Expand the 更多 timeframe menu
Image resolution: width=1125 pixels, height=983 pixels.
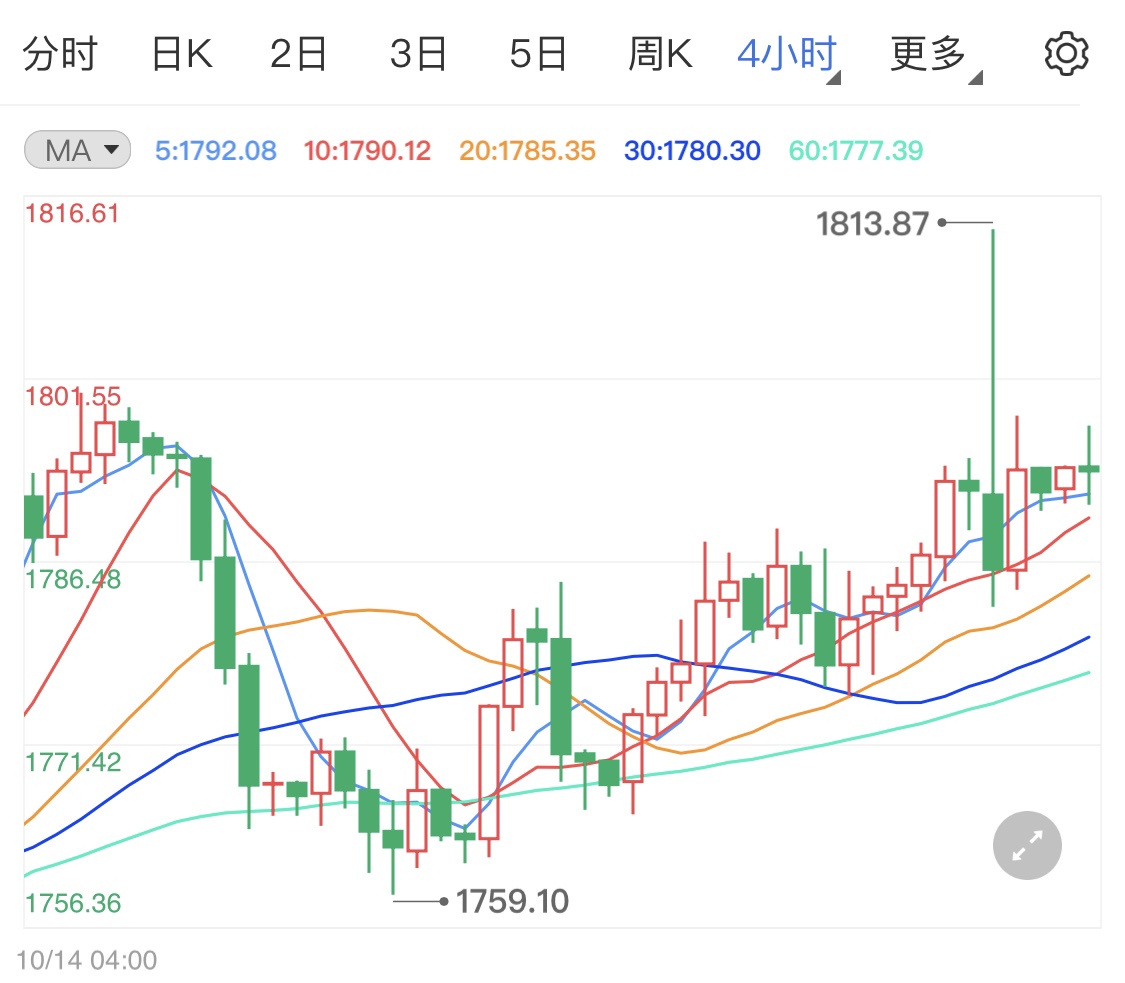click(935, 54)
